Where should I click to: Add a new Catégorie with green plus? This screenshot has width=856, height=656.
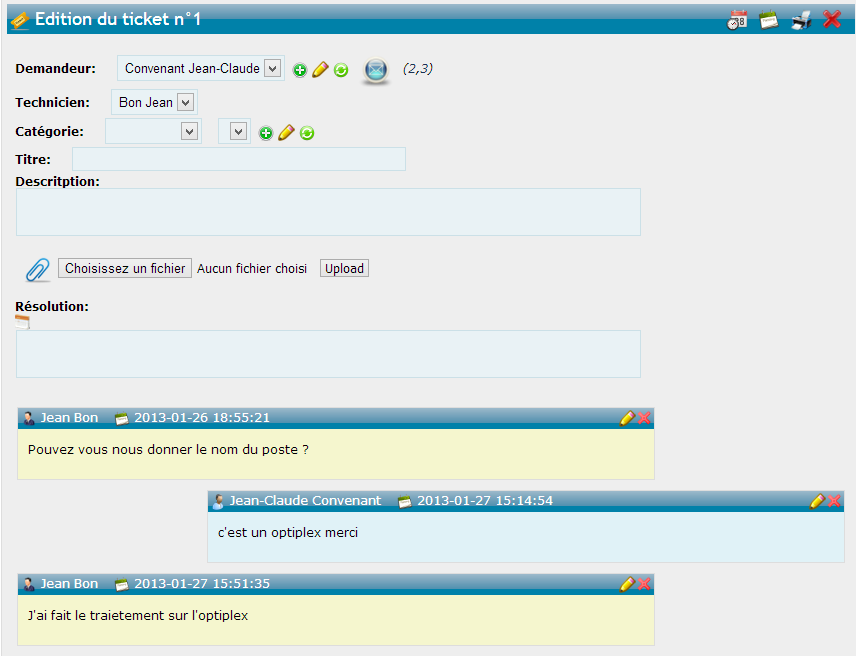coord(266,133)
